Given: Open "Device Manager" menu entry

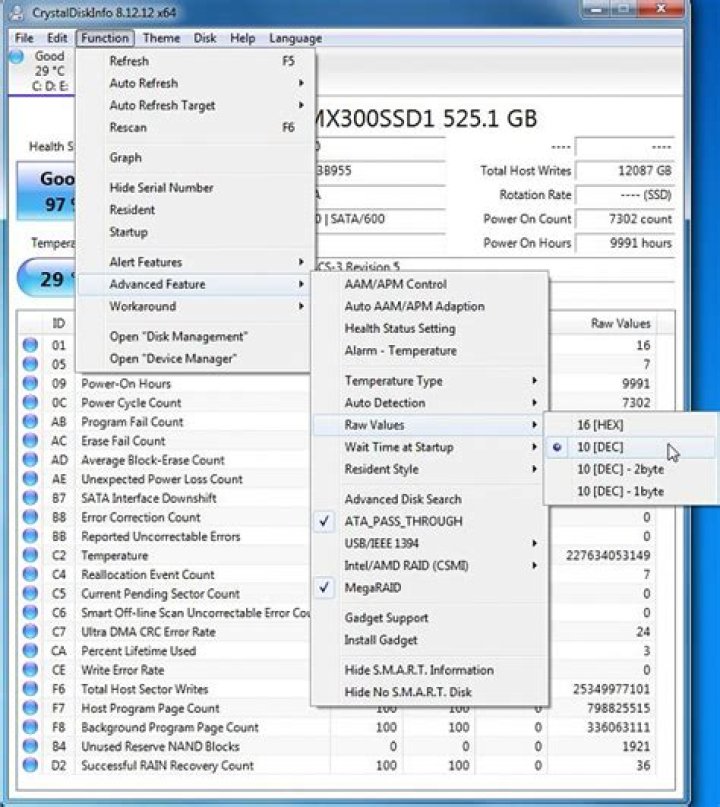Looking at the screenshot, I should 195,359.
